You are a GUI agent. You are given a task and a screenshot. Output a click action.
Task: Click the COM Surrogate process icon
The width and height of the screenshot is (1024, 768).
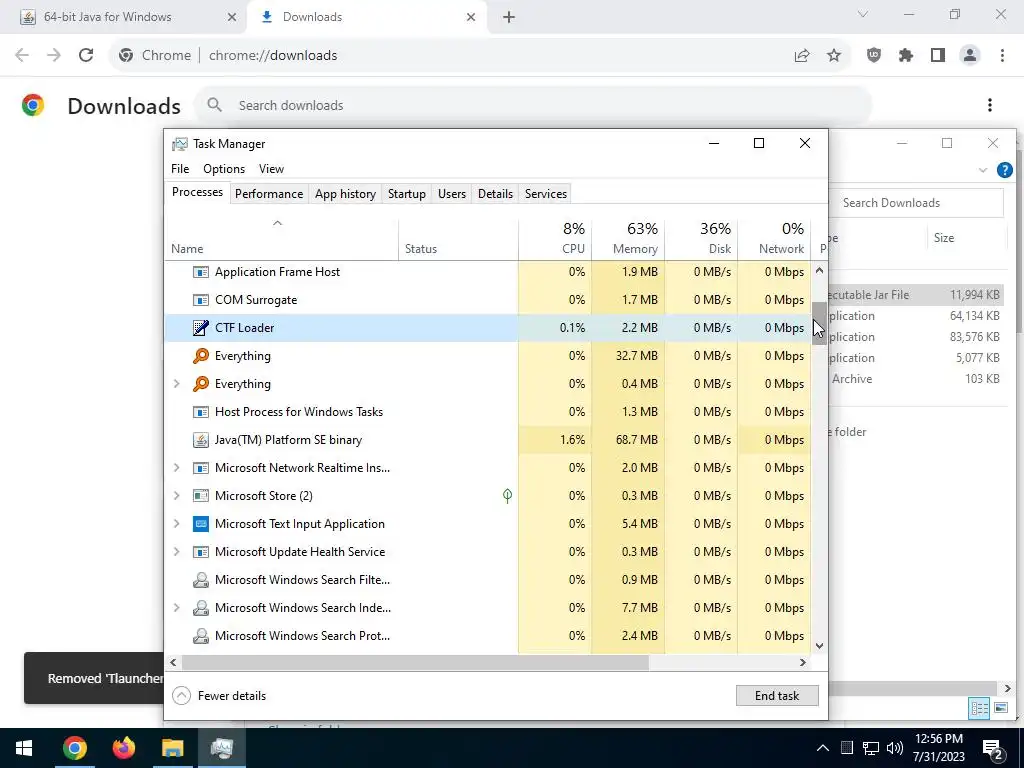(200, 300)
